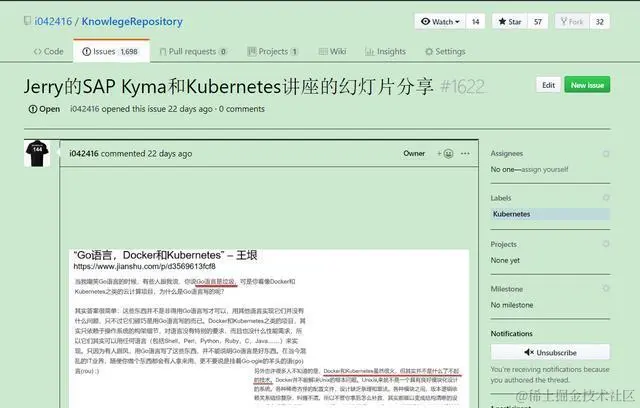The width and height of the screenshot is (640, 408).
Task: Click the muted speaker icon on Unsubscribe
Action: [529, 352]
